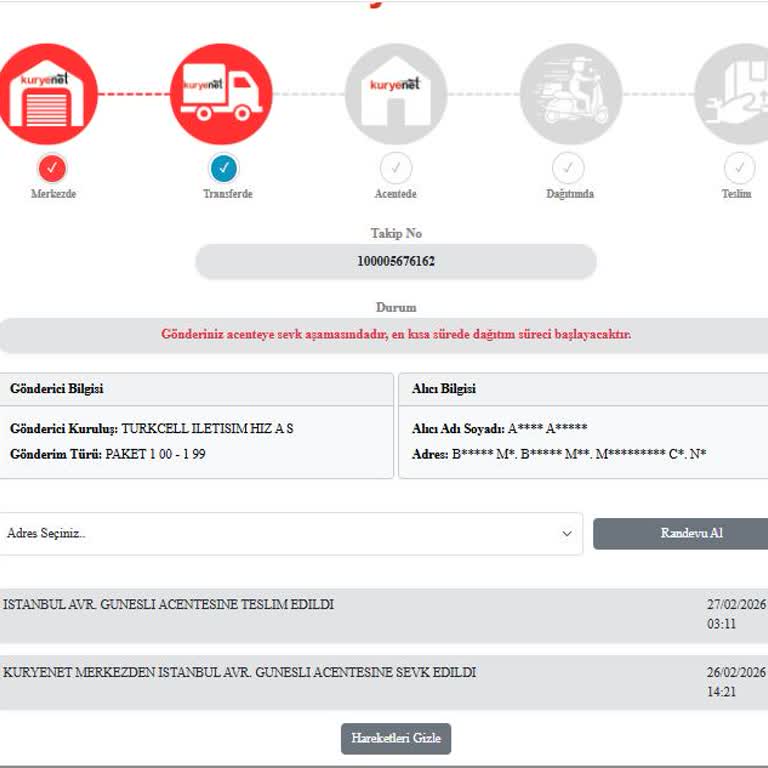
Task: Click the Hareketleri Gizle button
Action: click(x=396, y=738)
